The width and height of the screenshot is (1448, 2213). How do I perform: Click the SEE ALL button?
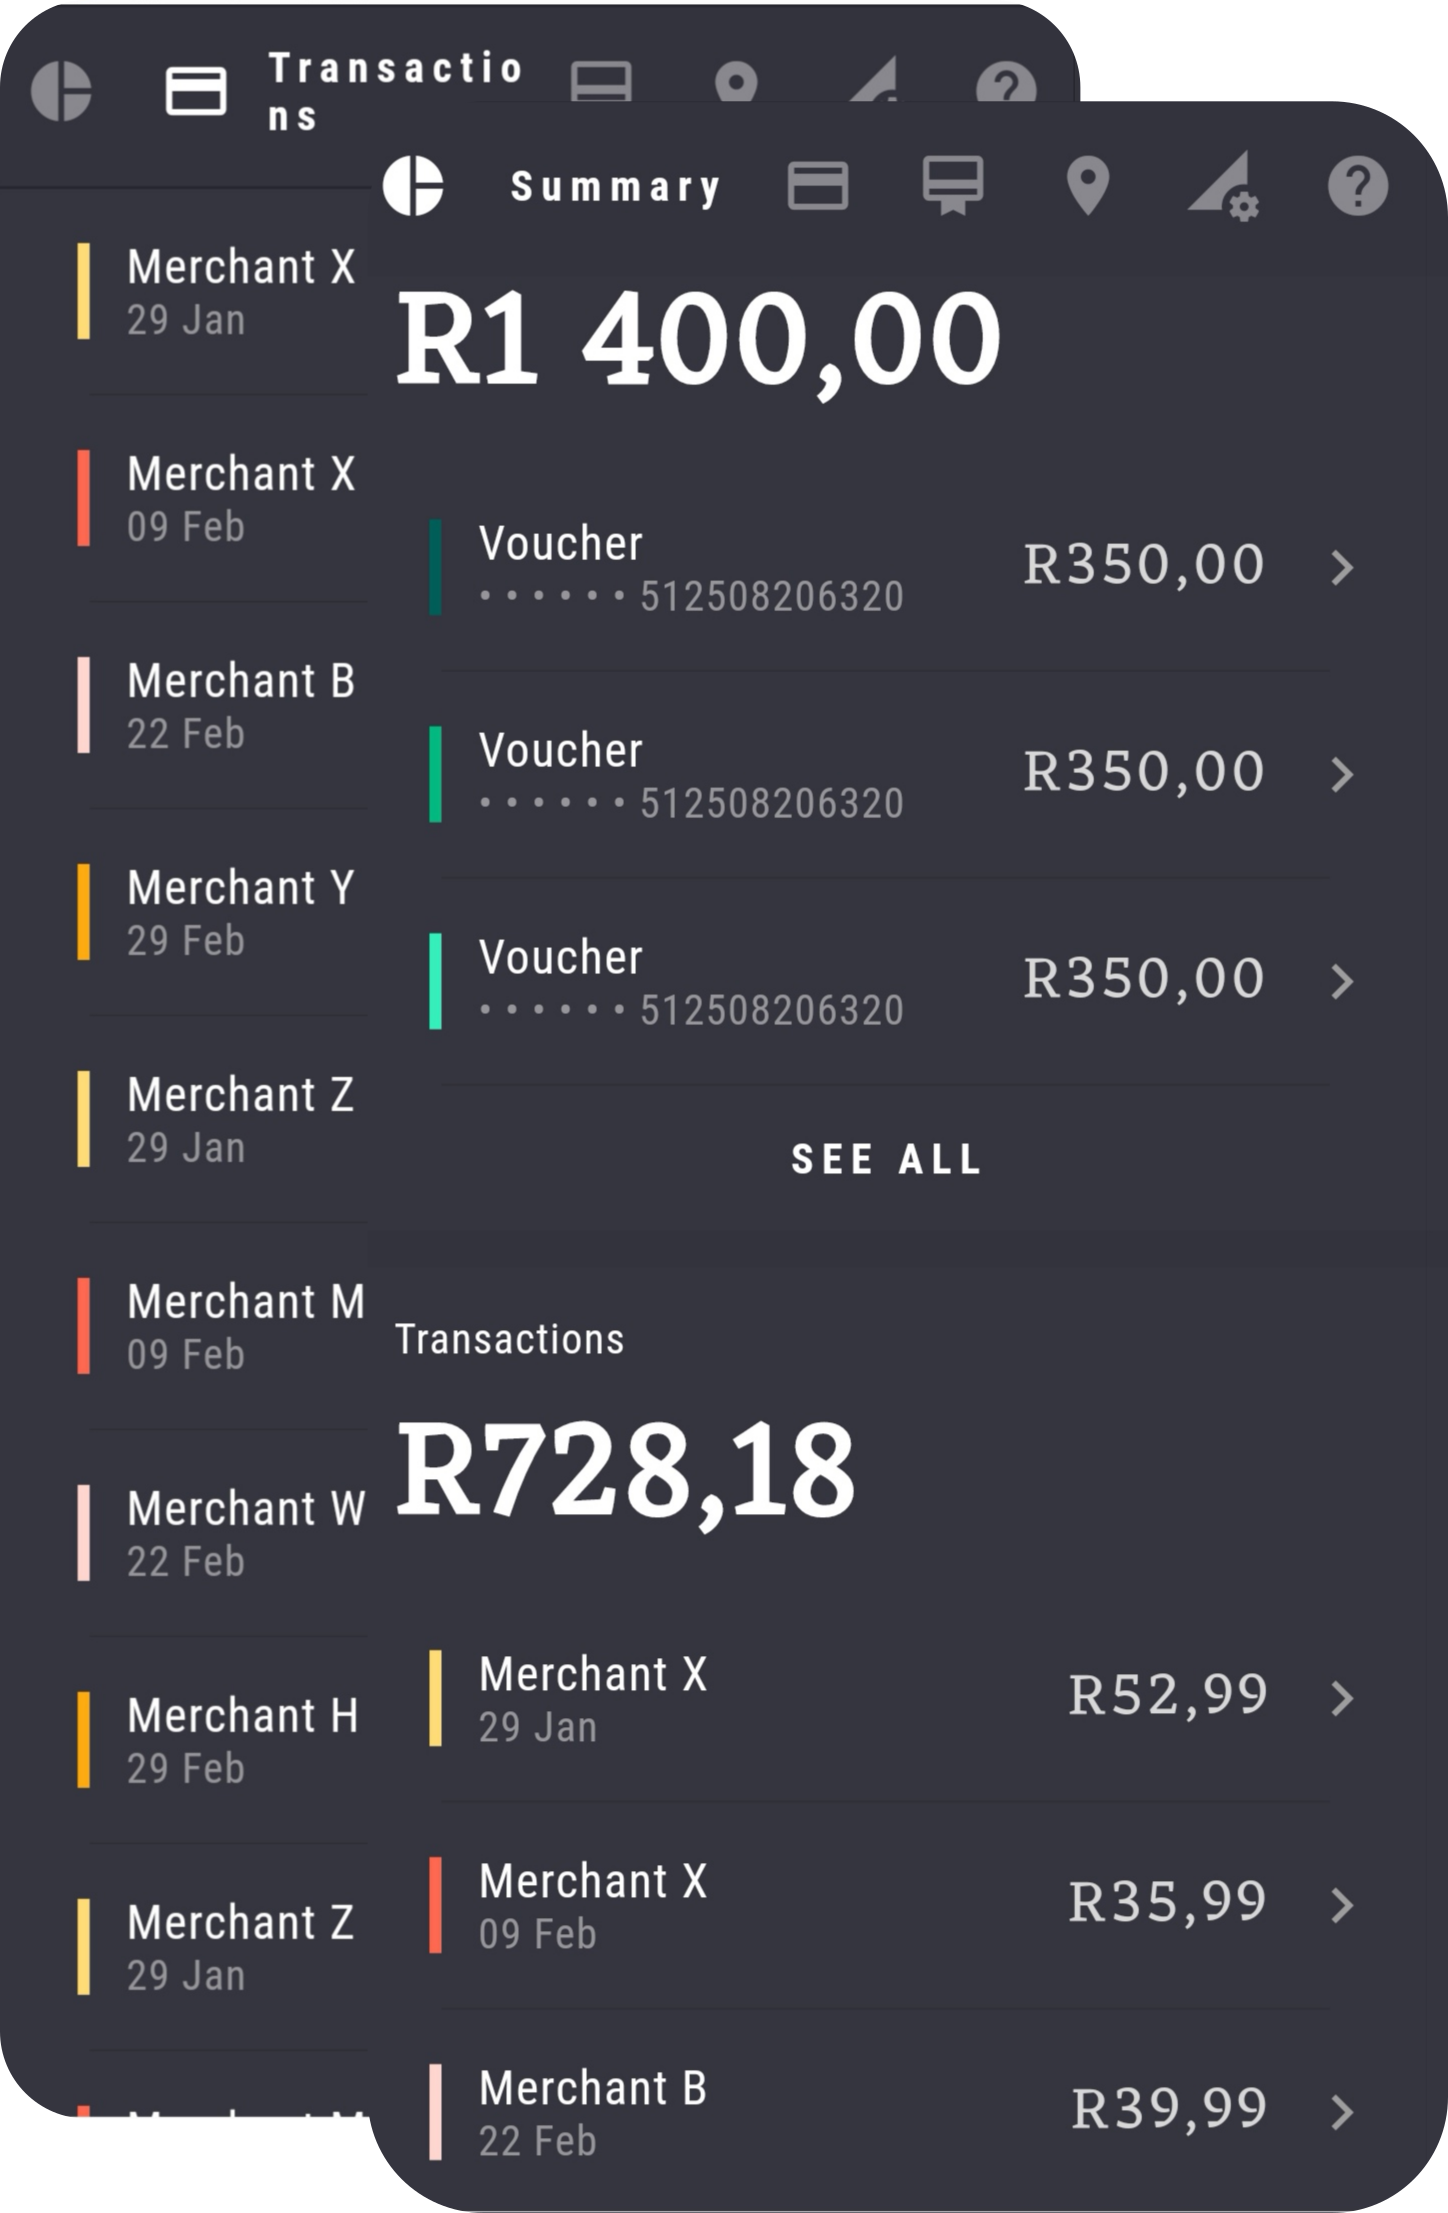click(x=886, y=1160)
